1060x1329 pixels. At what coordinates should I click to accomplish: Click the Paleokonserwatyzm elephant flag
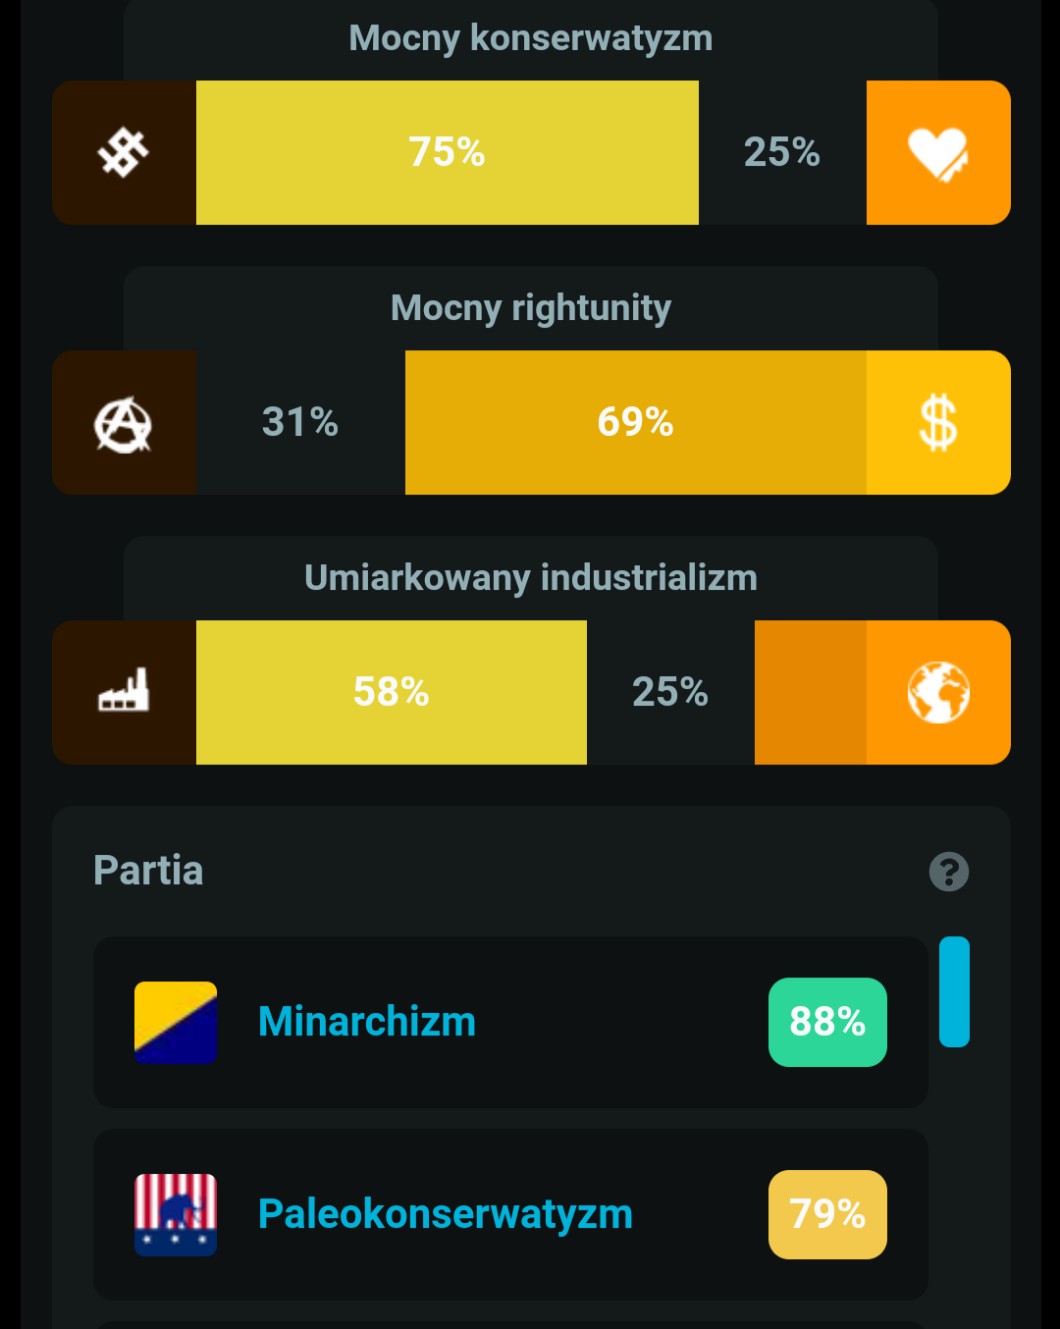click(175, 1214)
